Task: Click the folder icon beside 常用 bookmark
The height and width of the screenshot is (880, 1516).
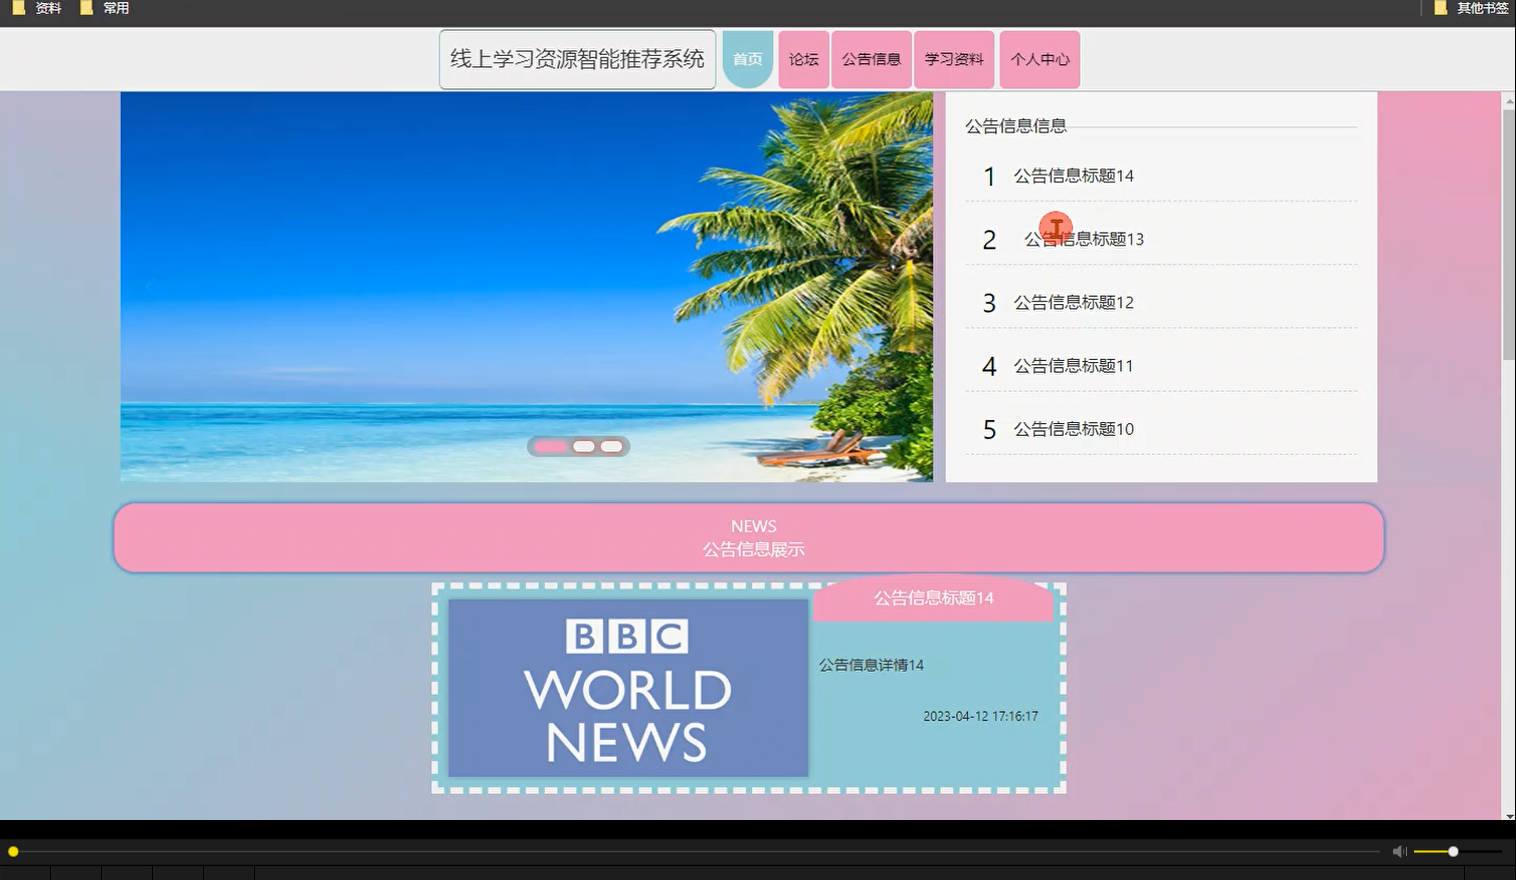Action: coord(85,8)
